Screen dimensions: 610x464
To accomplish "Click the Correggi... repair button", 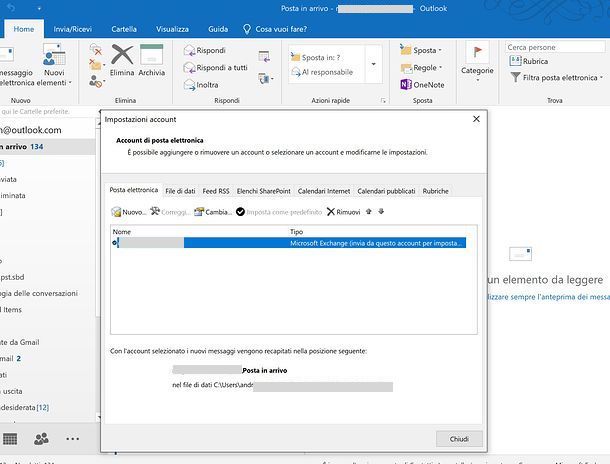I will 170,212.
